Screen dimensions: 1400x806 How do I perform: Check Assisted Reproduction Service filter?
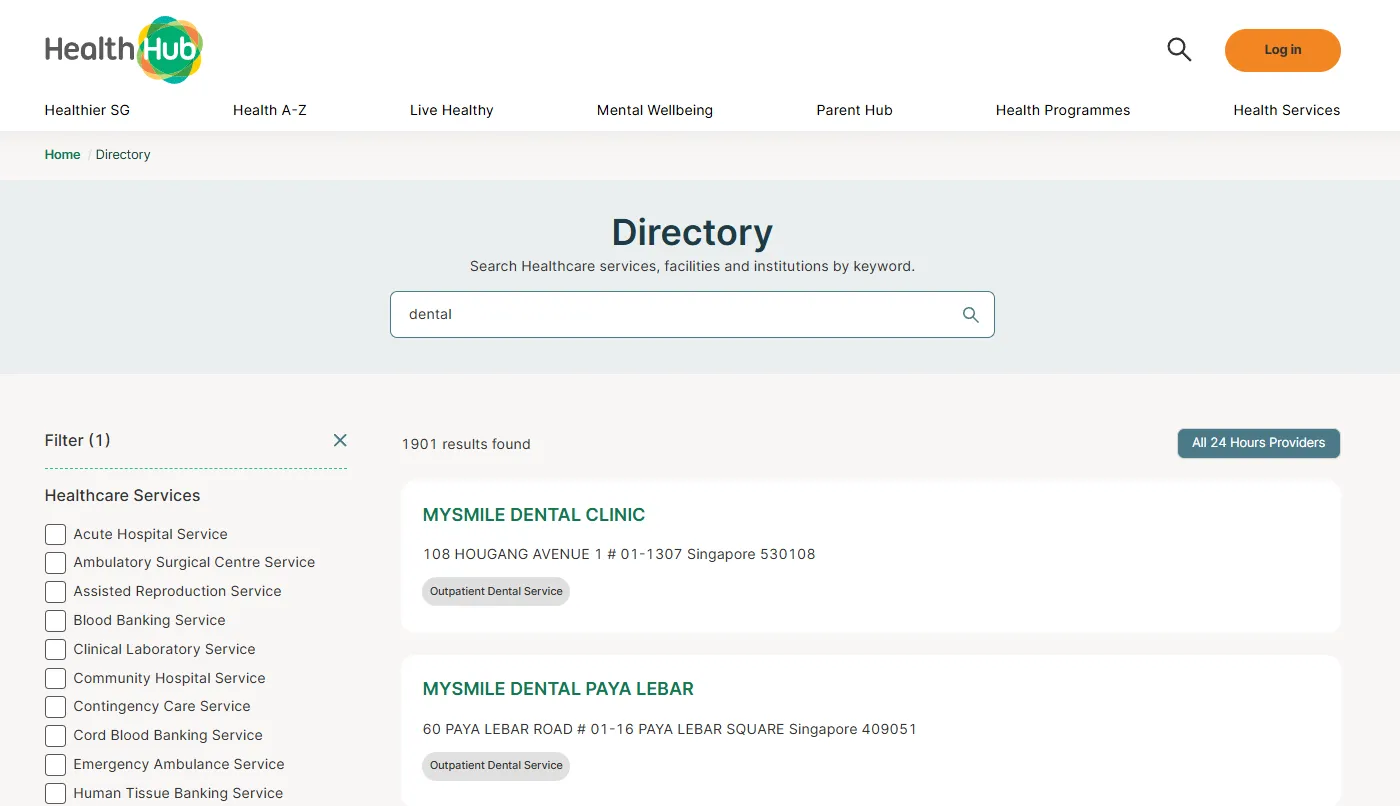55,592
